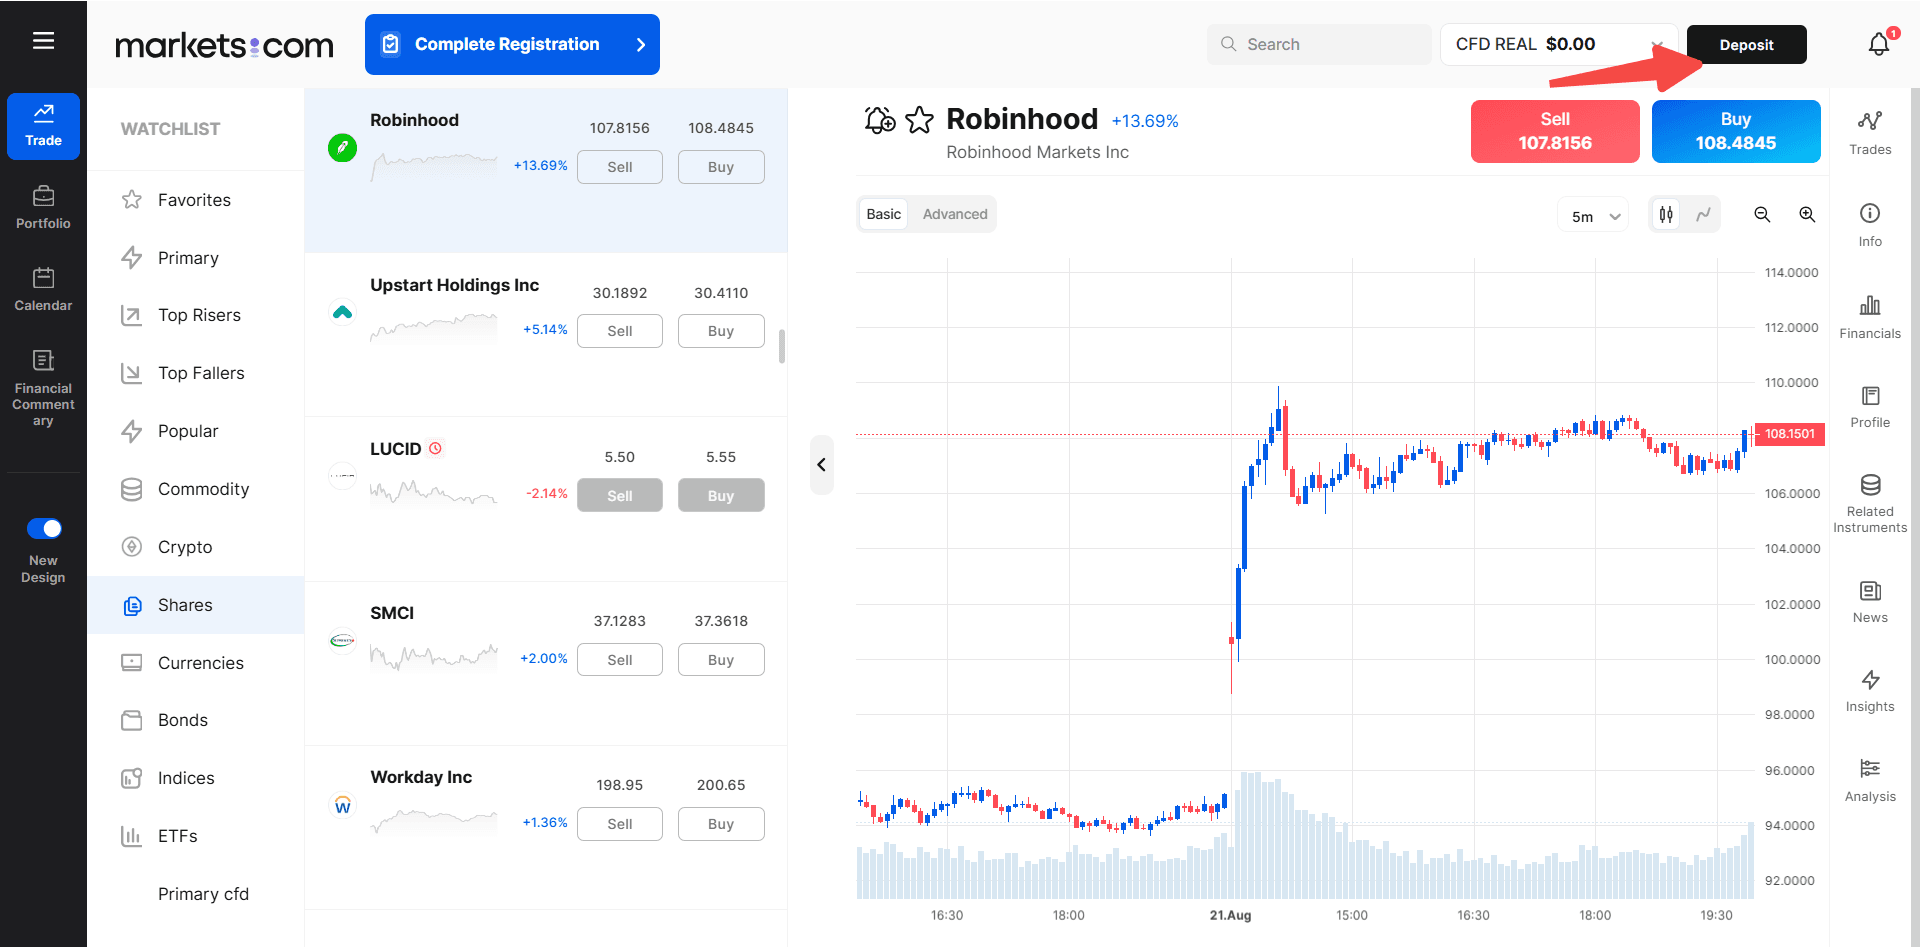Click the instruments list scrollbar
The height and width of the screenshot is (947, 1920).
tap(782, 346)
